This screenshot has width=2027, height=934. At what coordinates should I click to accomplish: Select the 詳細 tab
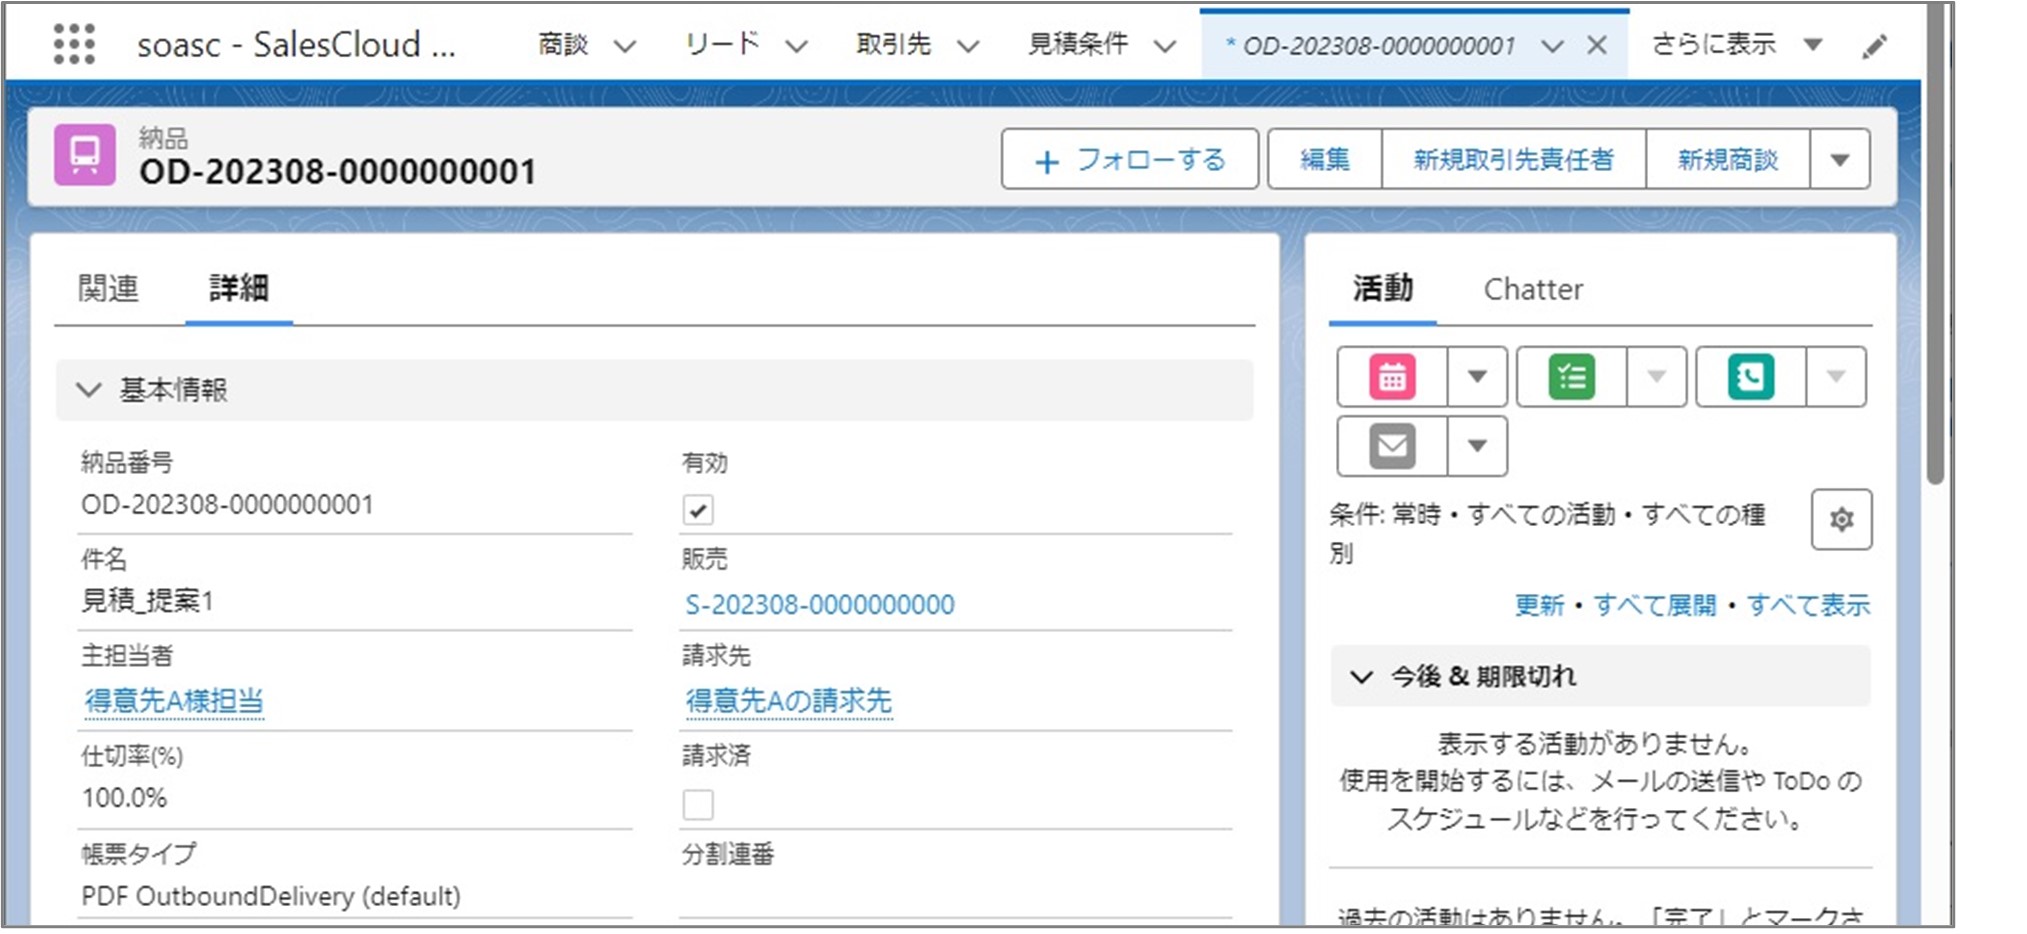(x=238, y=289)
